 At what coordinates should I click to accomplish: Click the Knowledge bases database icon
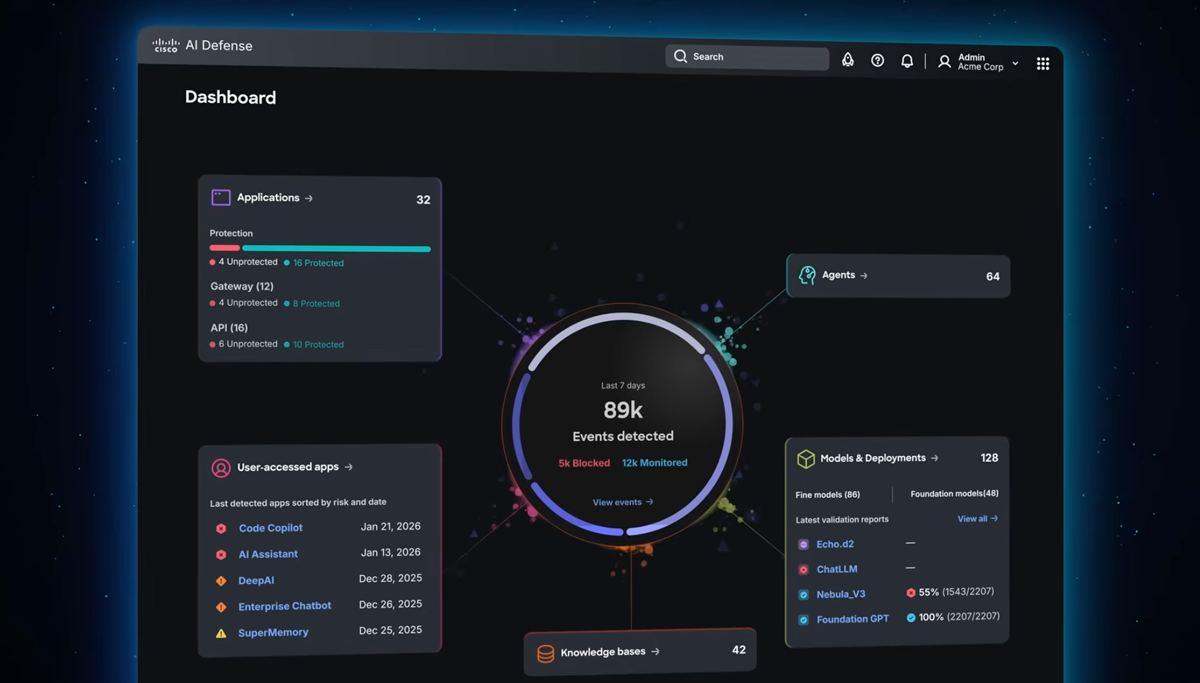pos(546,653)
